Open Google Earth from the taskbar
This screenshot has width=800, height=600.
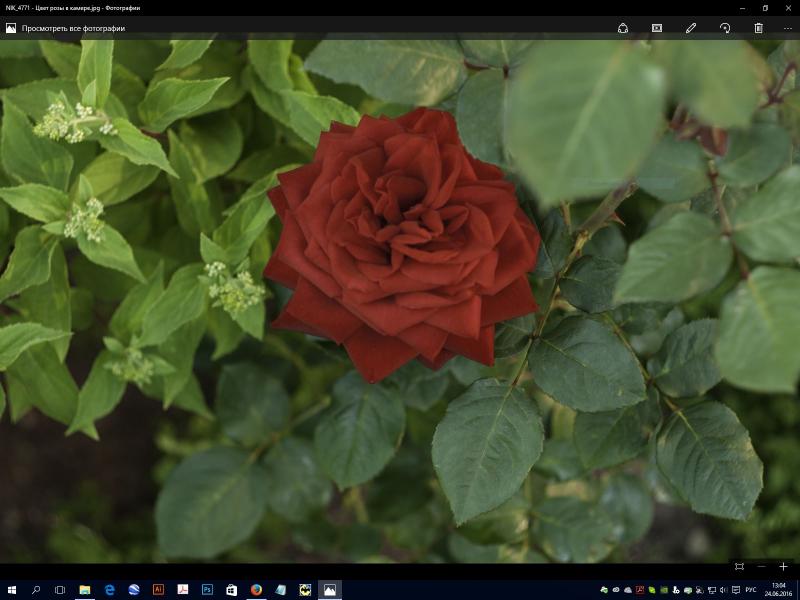pos(134,590)
